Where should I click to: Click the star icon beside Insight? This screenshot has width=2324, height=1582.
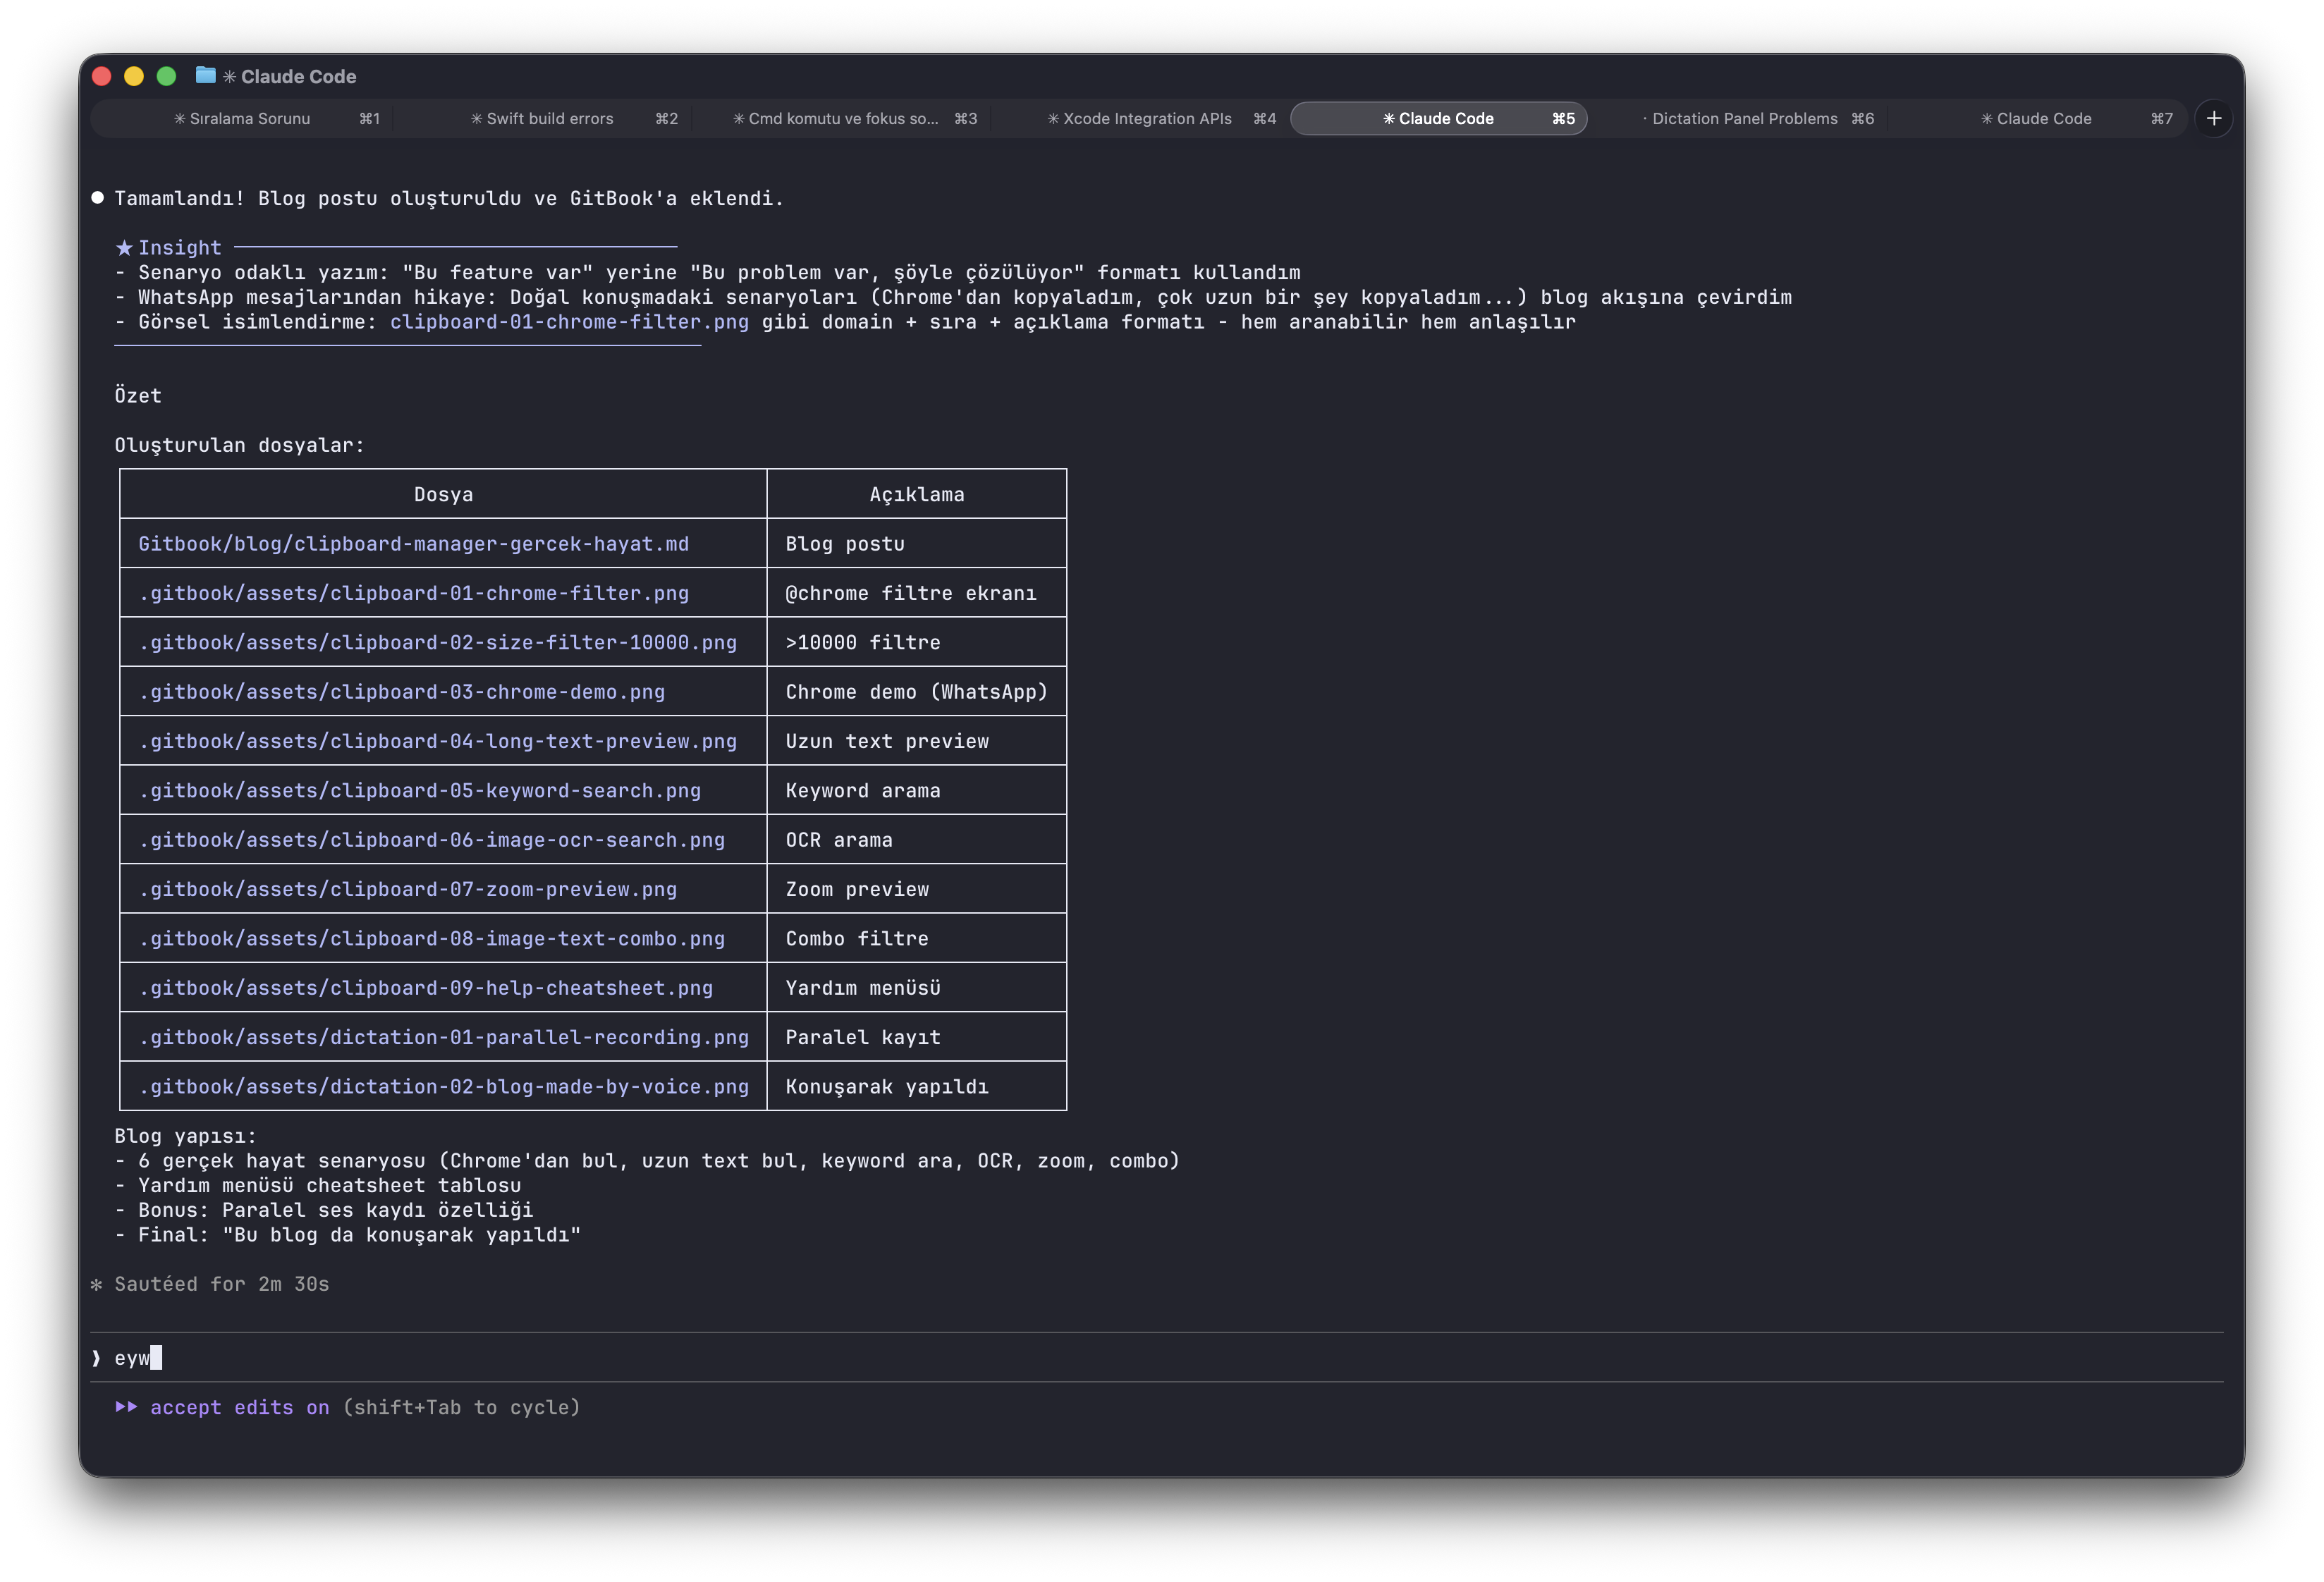coord(124,248)
